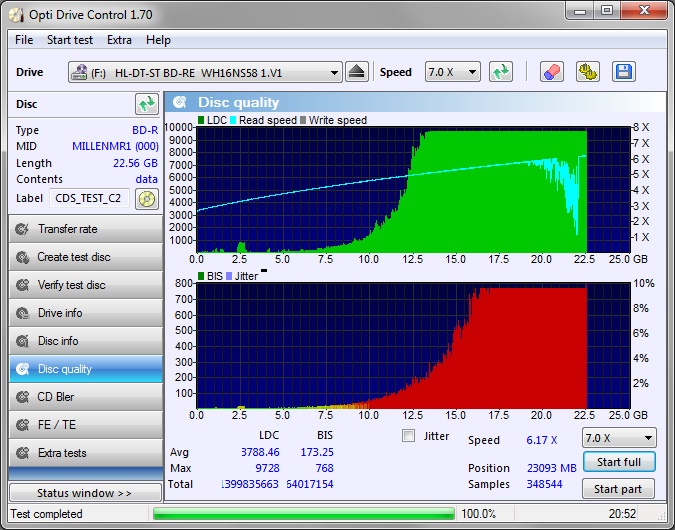This screenshot has height=530, width=675.
Task: Open the File menu
Action: pyautogui.click(x=24, y=40)
